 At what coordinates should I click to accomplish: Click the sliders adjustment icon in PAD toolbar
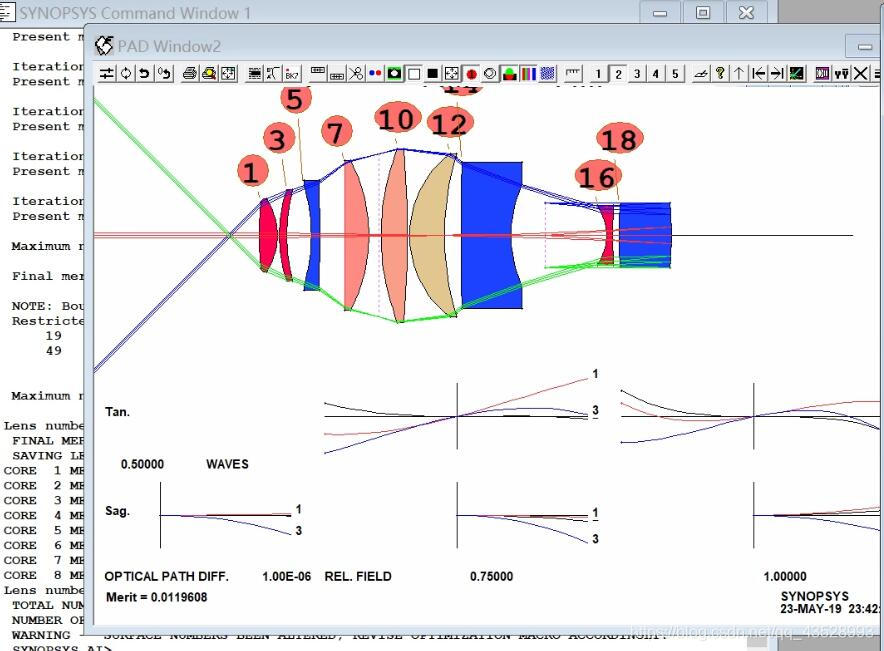tap(107, 73)
